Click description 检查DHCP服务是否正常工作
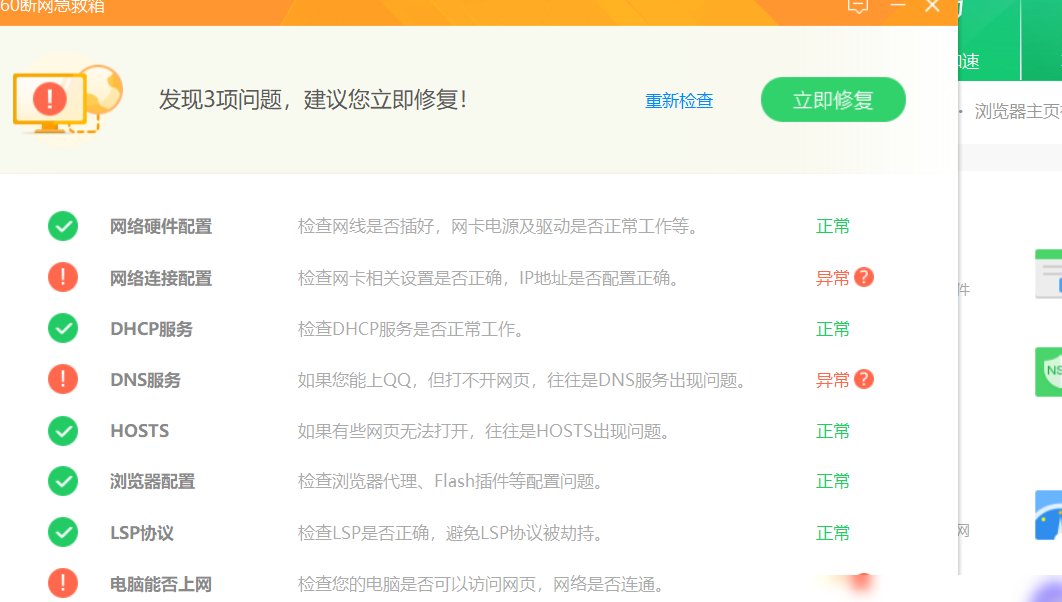Screen dimensions: 1062x602 pyautogui.click(x=411, y=329)
